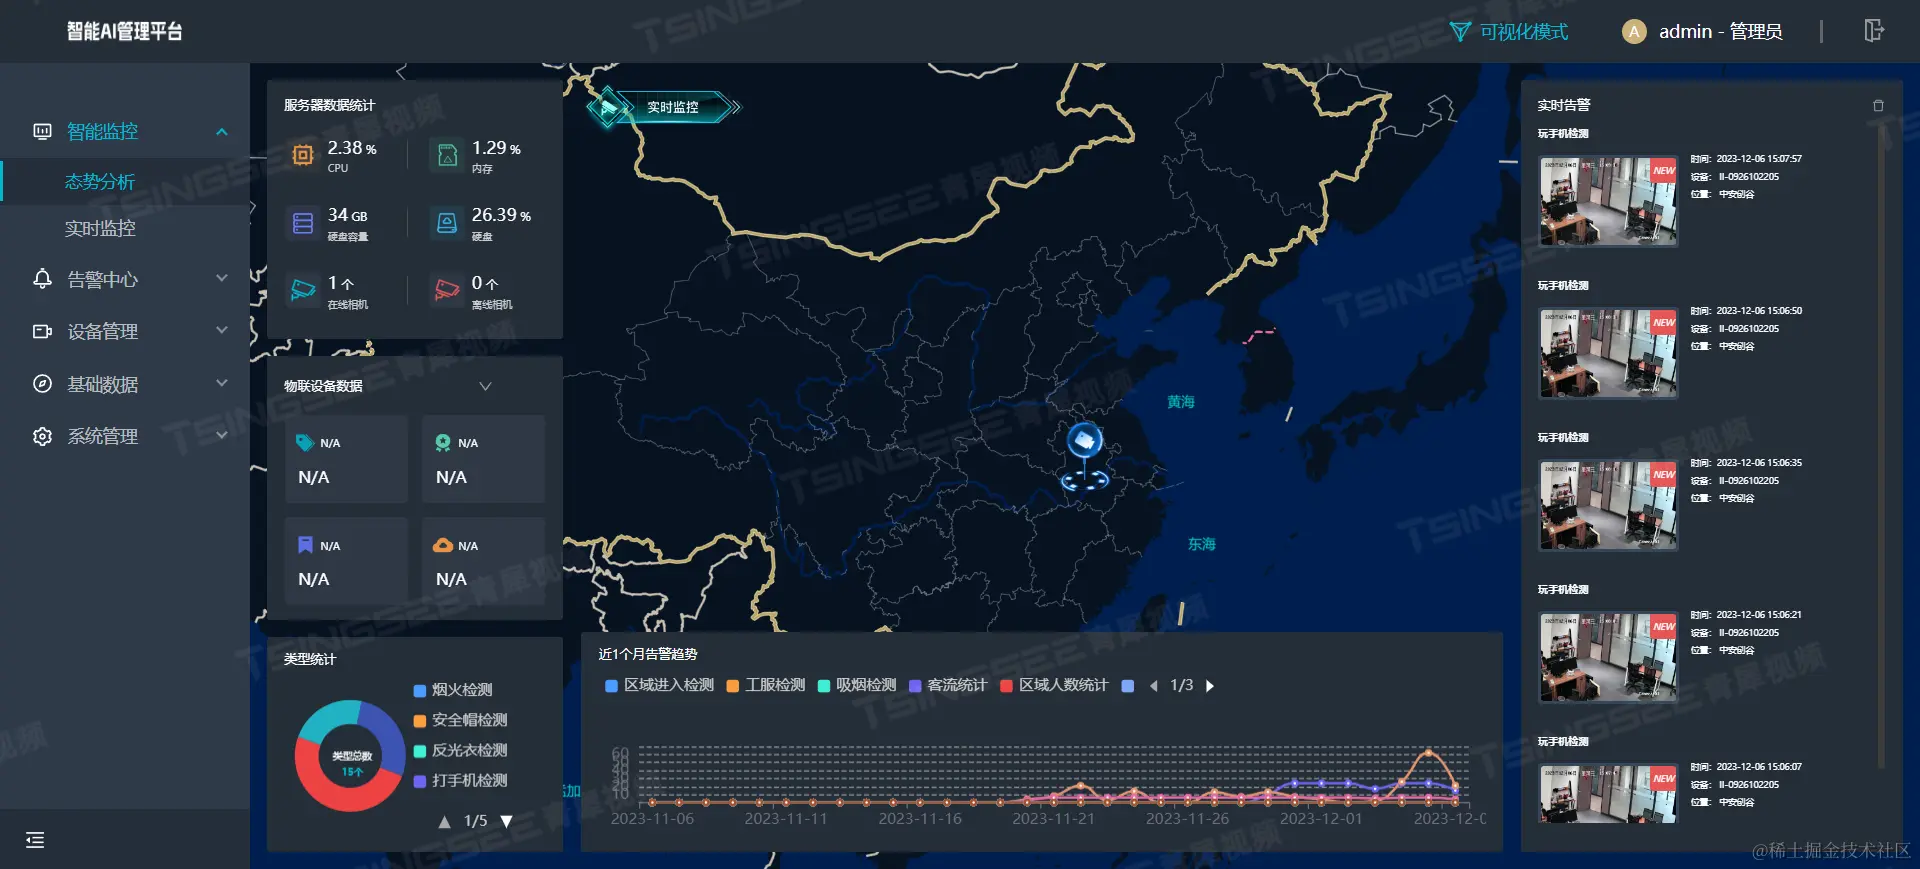Screen dimensions: 1920x869
Task: Click the 告警中心 bell icon
Action: point(42,279)
